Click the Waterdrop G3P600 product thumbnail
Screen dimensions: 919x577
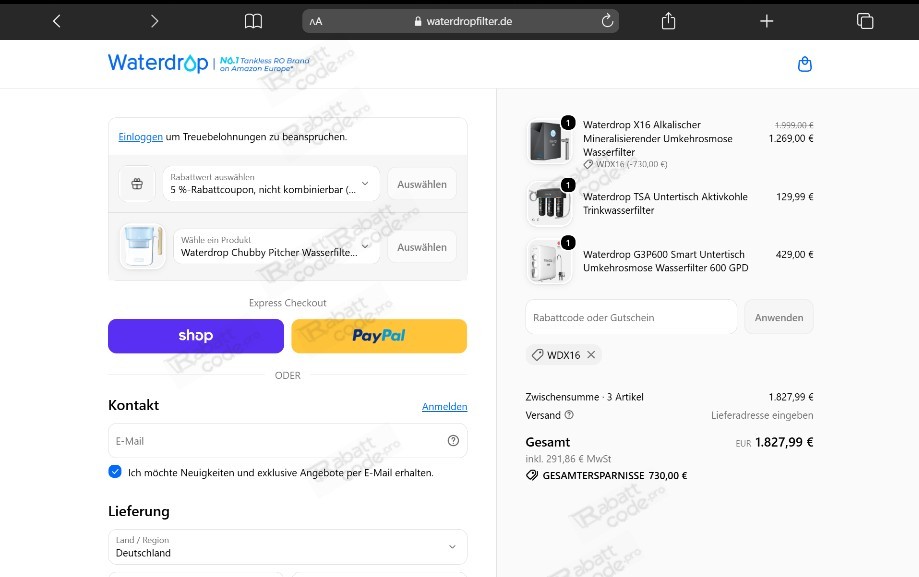(549, 262)
